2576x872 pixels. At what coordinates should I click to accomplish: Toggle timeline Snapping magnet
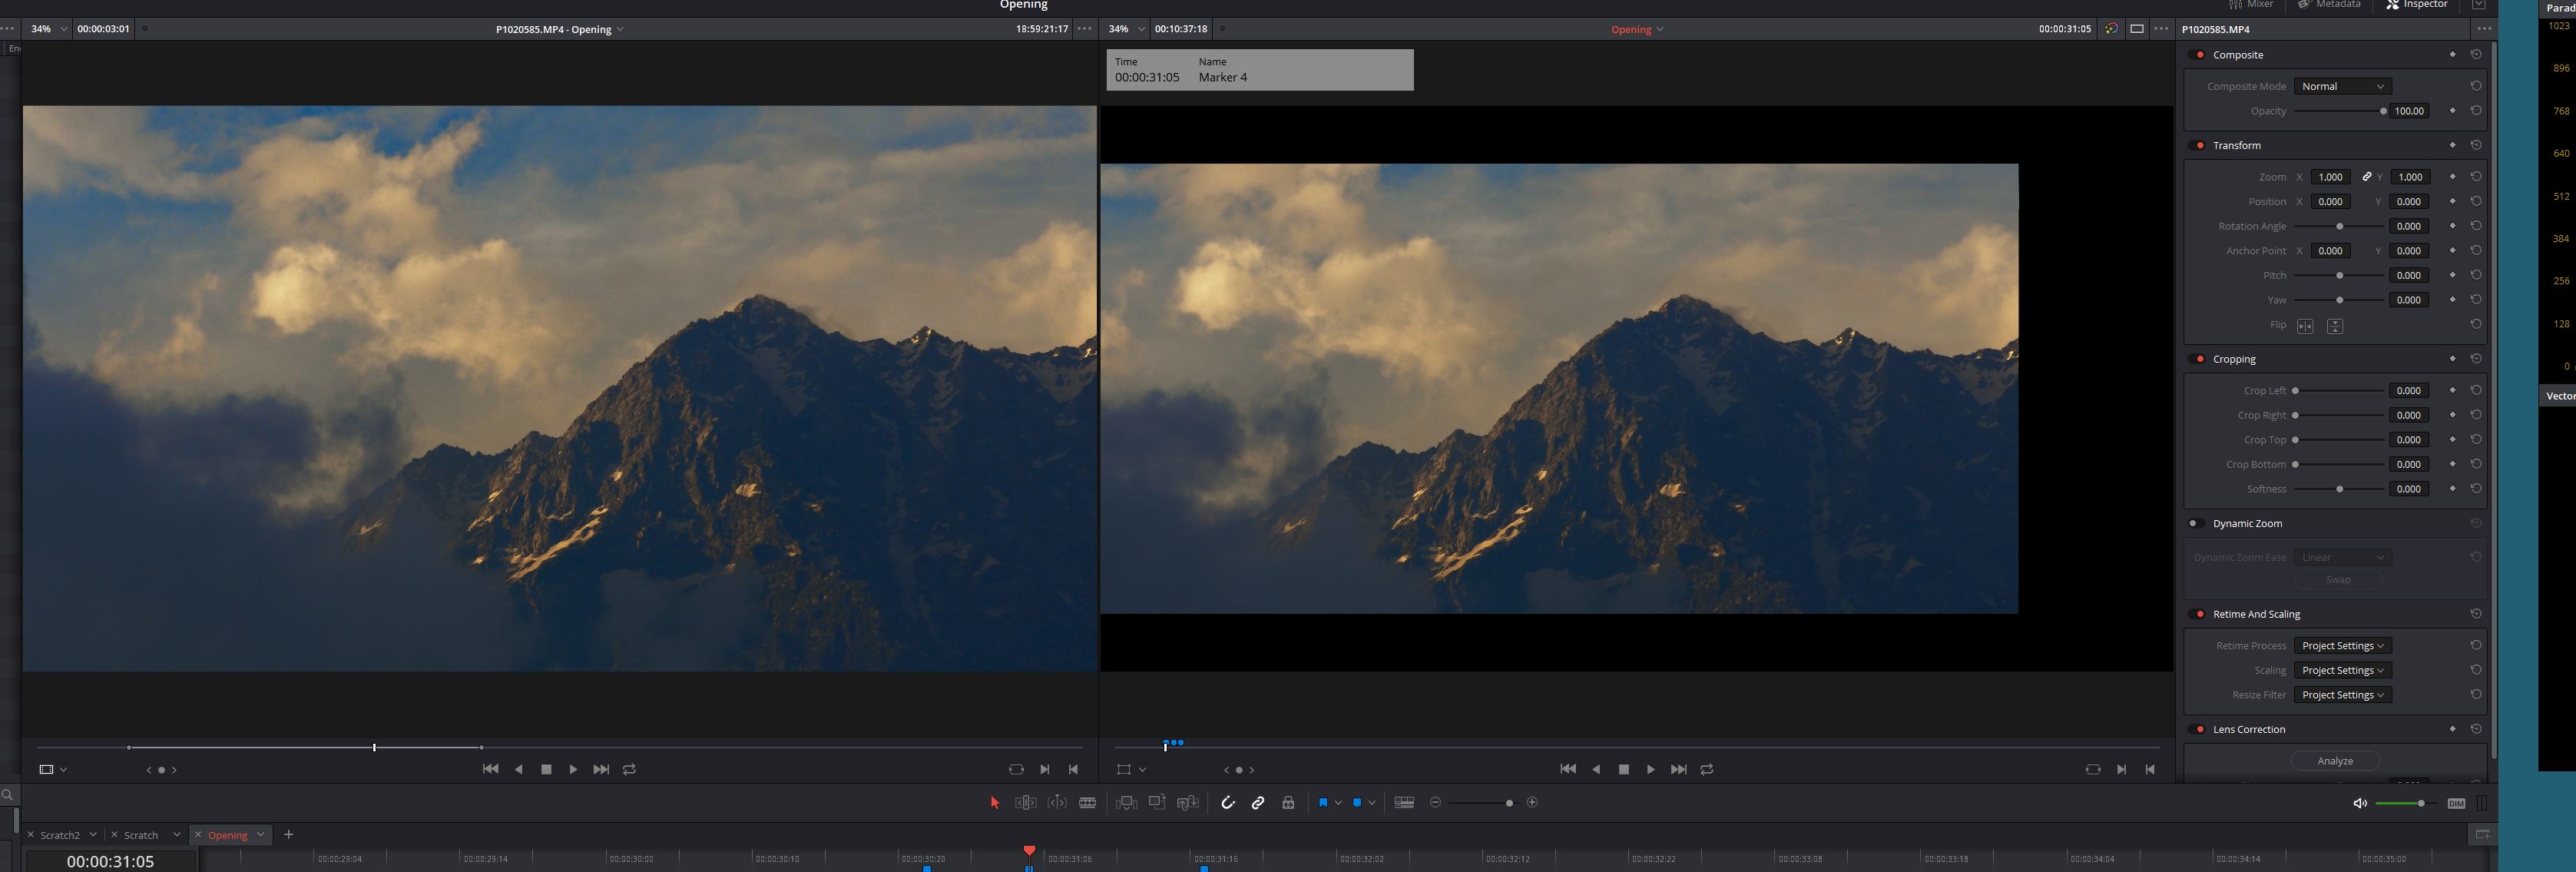pos(1228,803)
